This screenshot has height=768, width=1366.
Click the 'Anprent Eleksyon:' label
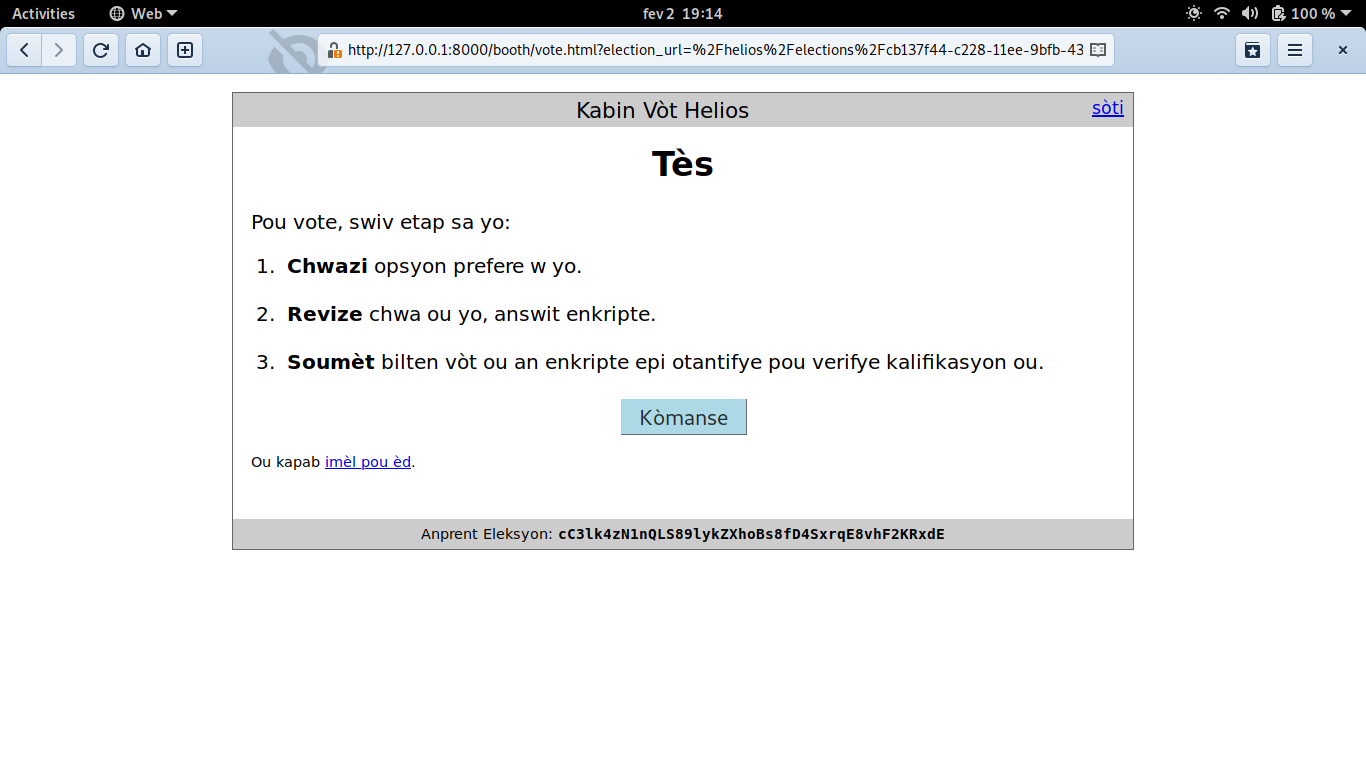(487, 534)
